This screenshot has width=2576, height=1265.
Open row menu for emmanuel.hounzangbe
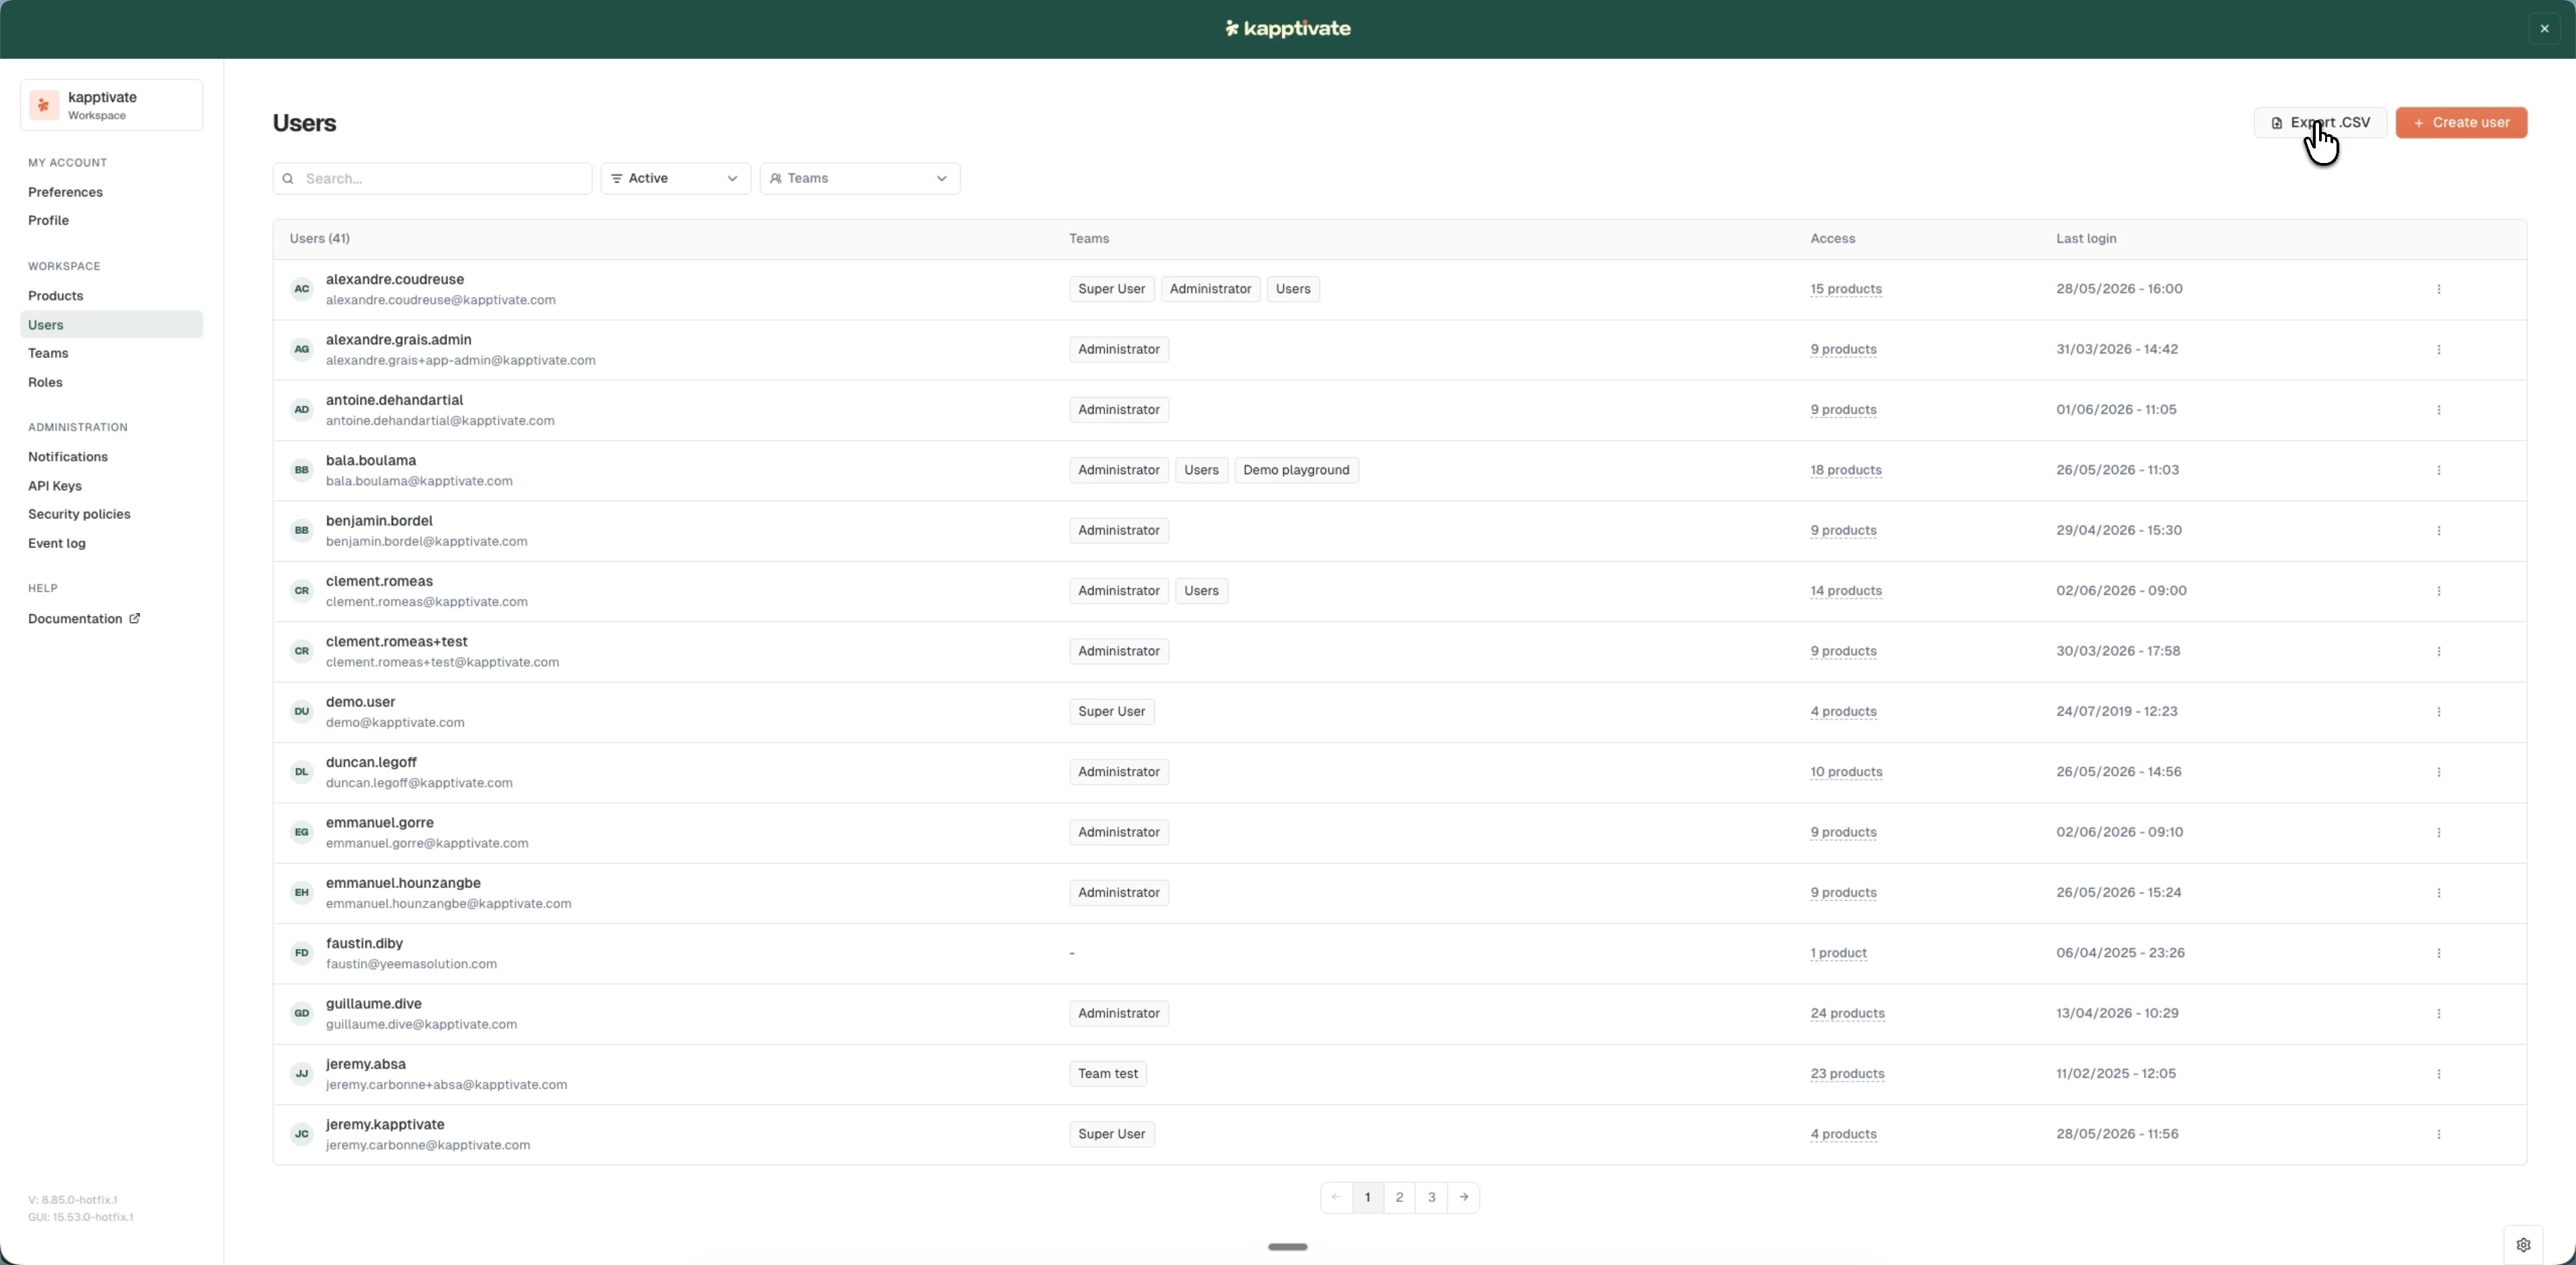(2438, 892)
